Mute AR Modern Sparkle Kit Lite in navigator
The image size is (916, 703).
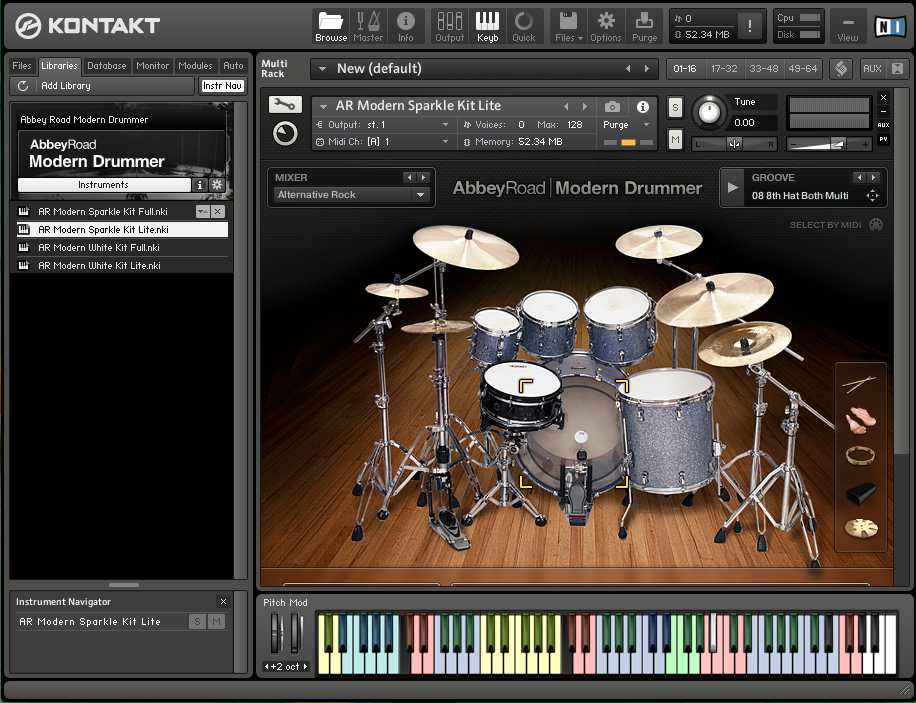(217, 621)
